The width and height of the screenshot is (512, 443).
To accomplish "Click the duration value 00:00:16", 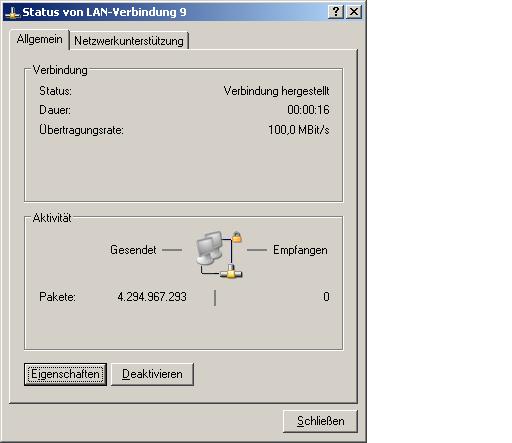I will pyautogui.click(x=308, y=110).
